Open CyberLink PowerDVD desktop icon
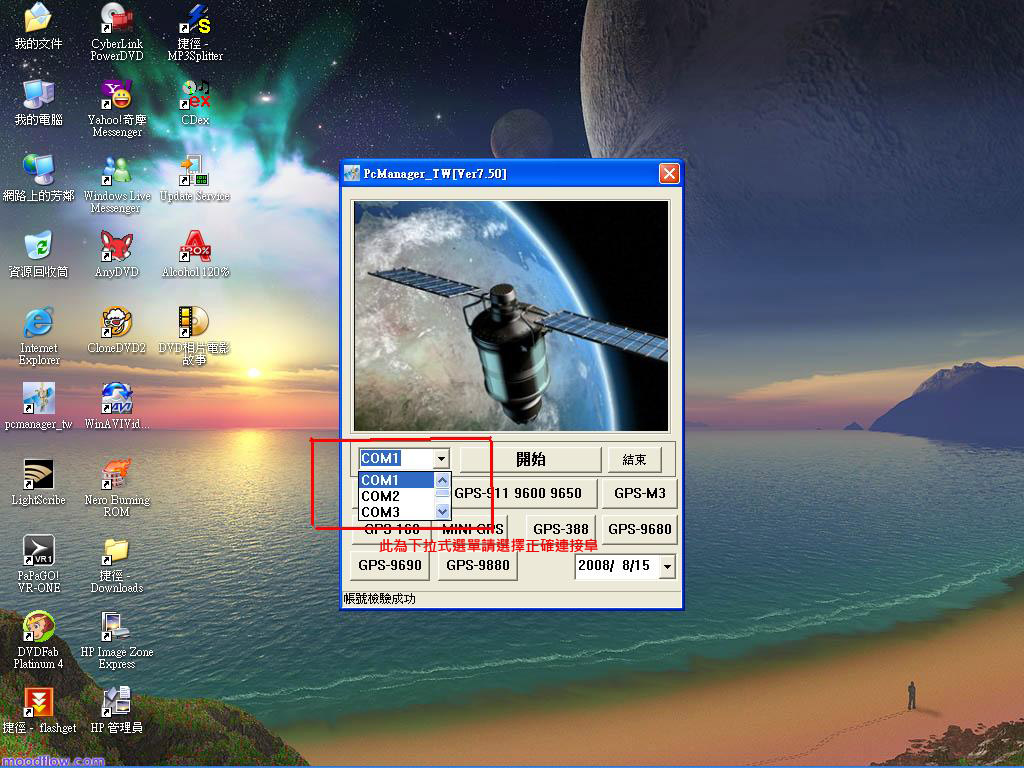Screen dimensions: 1024x768 117,20
